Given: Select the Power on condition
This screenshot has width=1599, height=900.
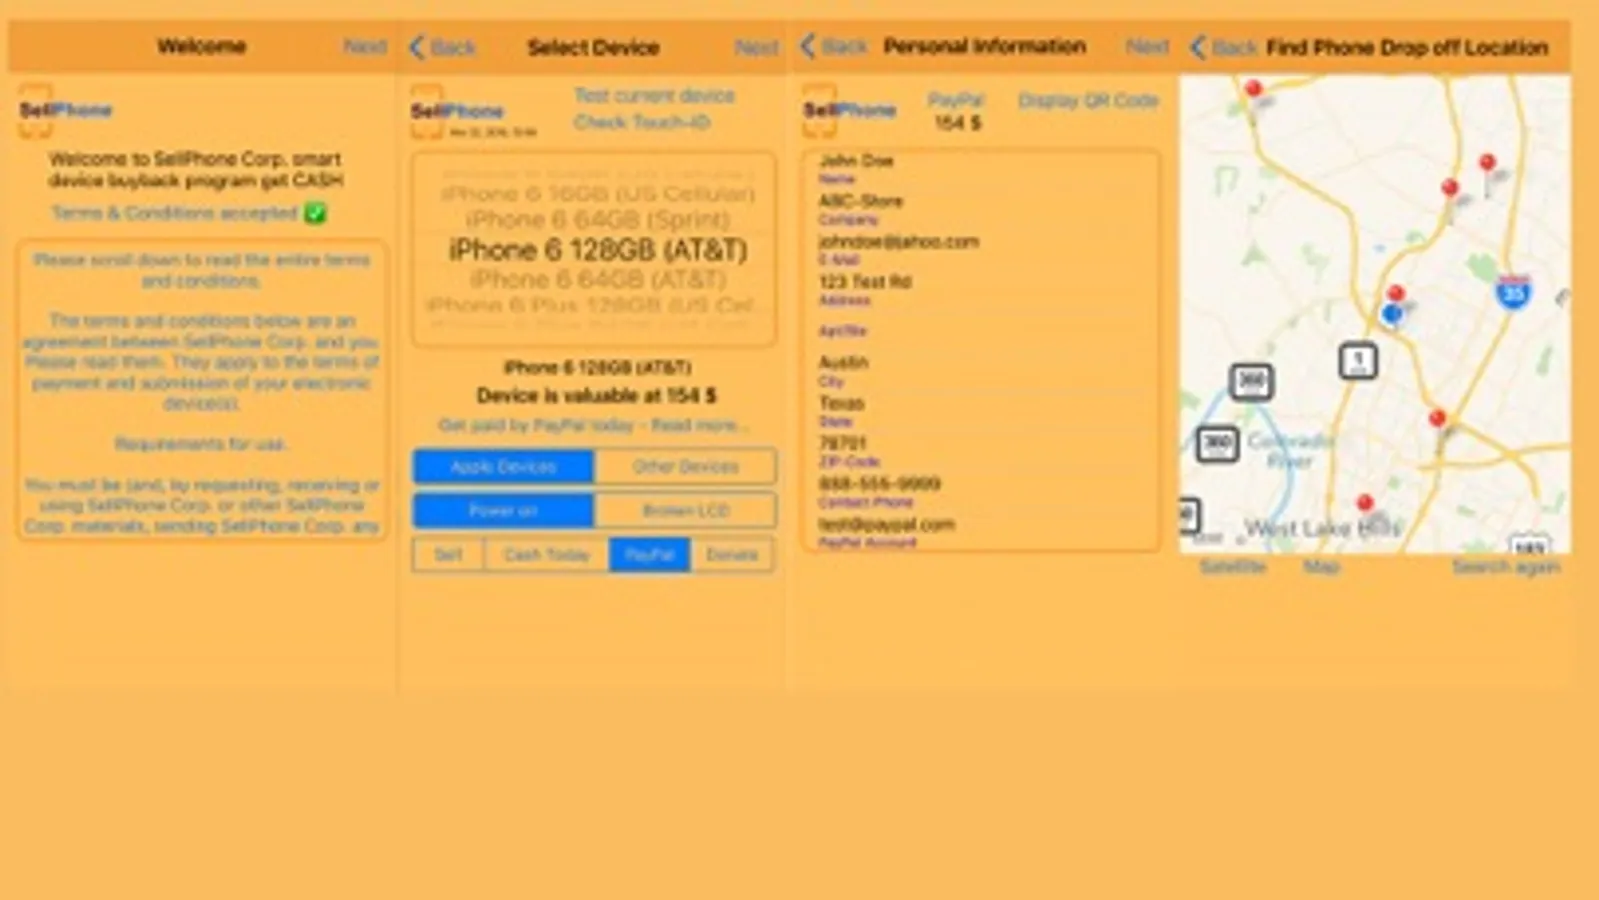Looking at the screenshot, I should click(x=503, y=510).
